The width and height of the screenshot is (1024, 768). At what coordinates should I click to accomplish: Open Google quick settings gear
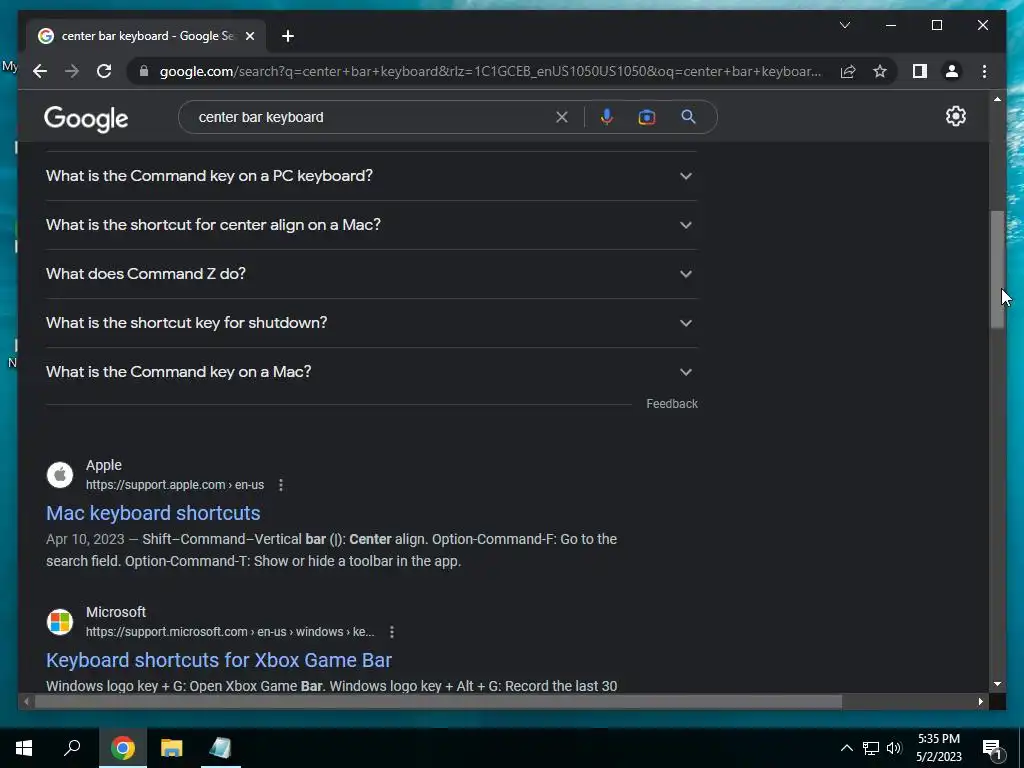(x=955, y=116)
